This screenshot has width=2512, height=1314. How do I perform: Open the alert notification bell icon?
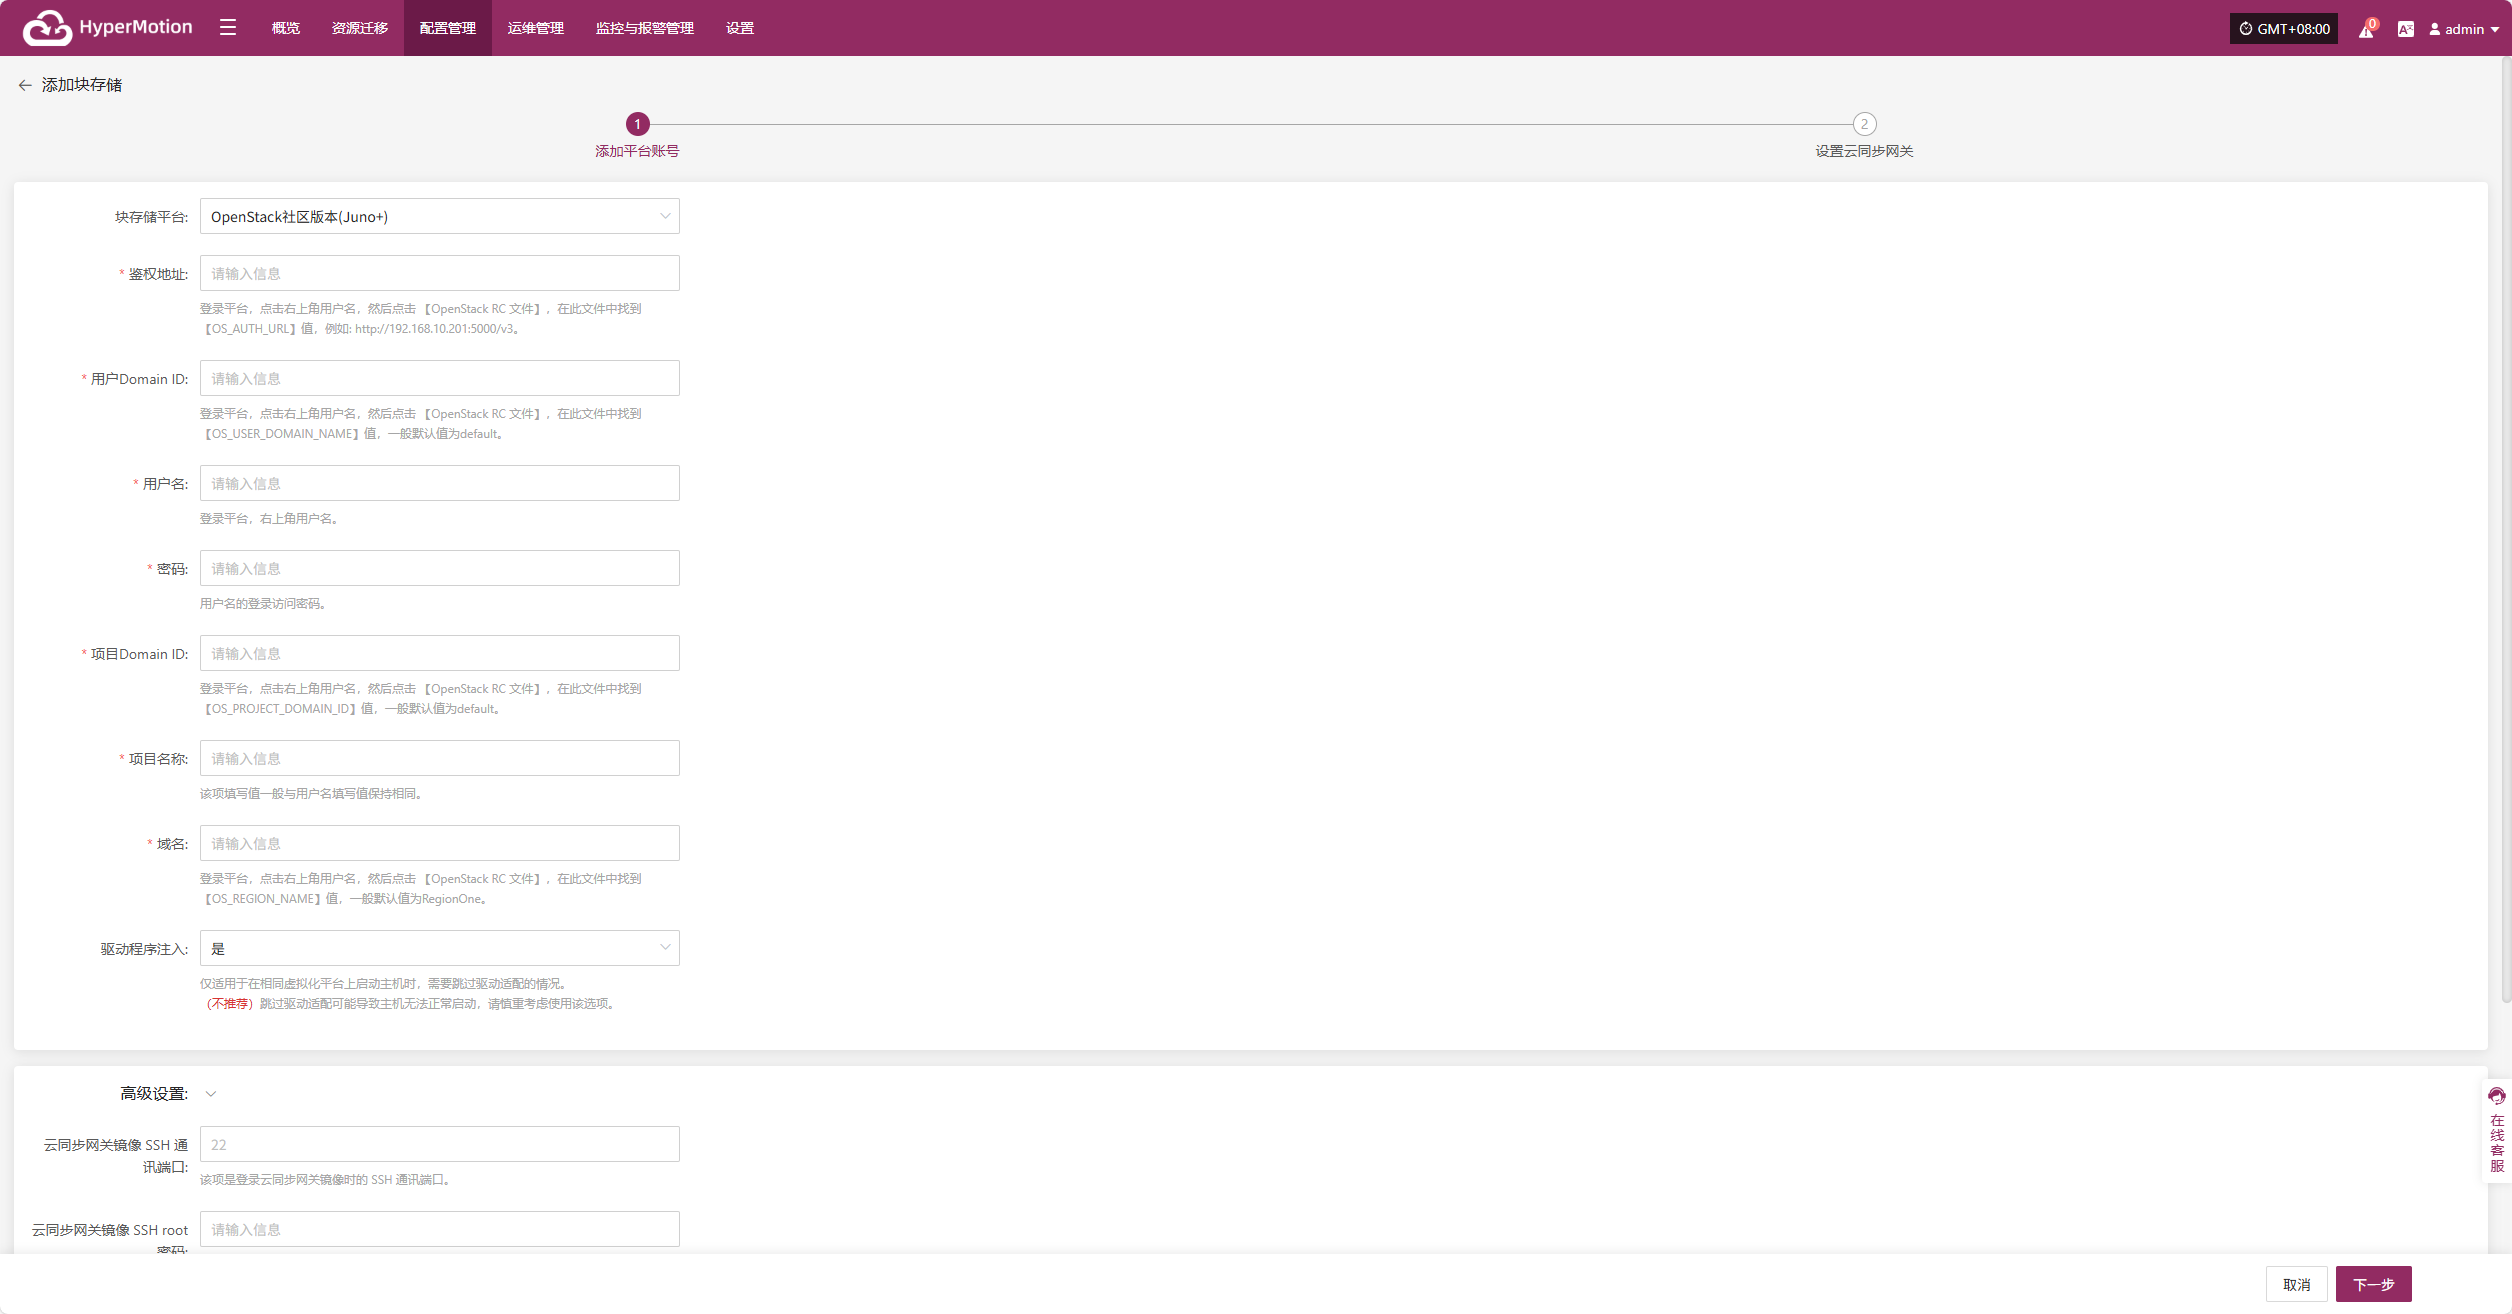[x=2366, y=29]
